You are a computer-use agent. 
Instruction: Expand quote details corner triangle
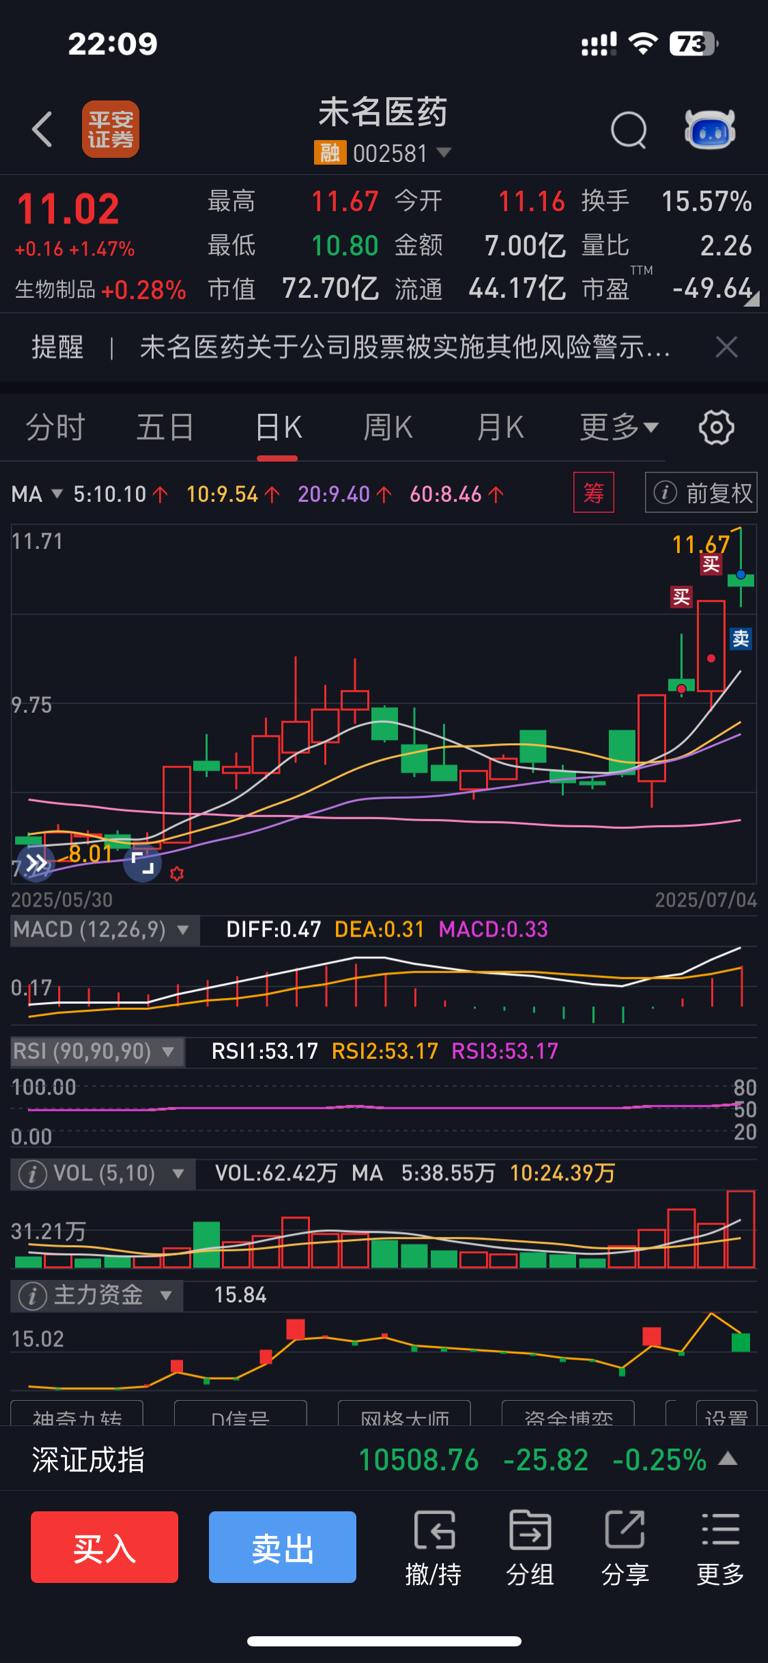tap(752, 298)
